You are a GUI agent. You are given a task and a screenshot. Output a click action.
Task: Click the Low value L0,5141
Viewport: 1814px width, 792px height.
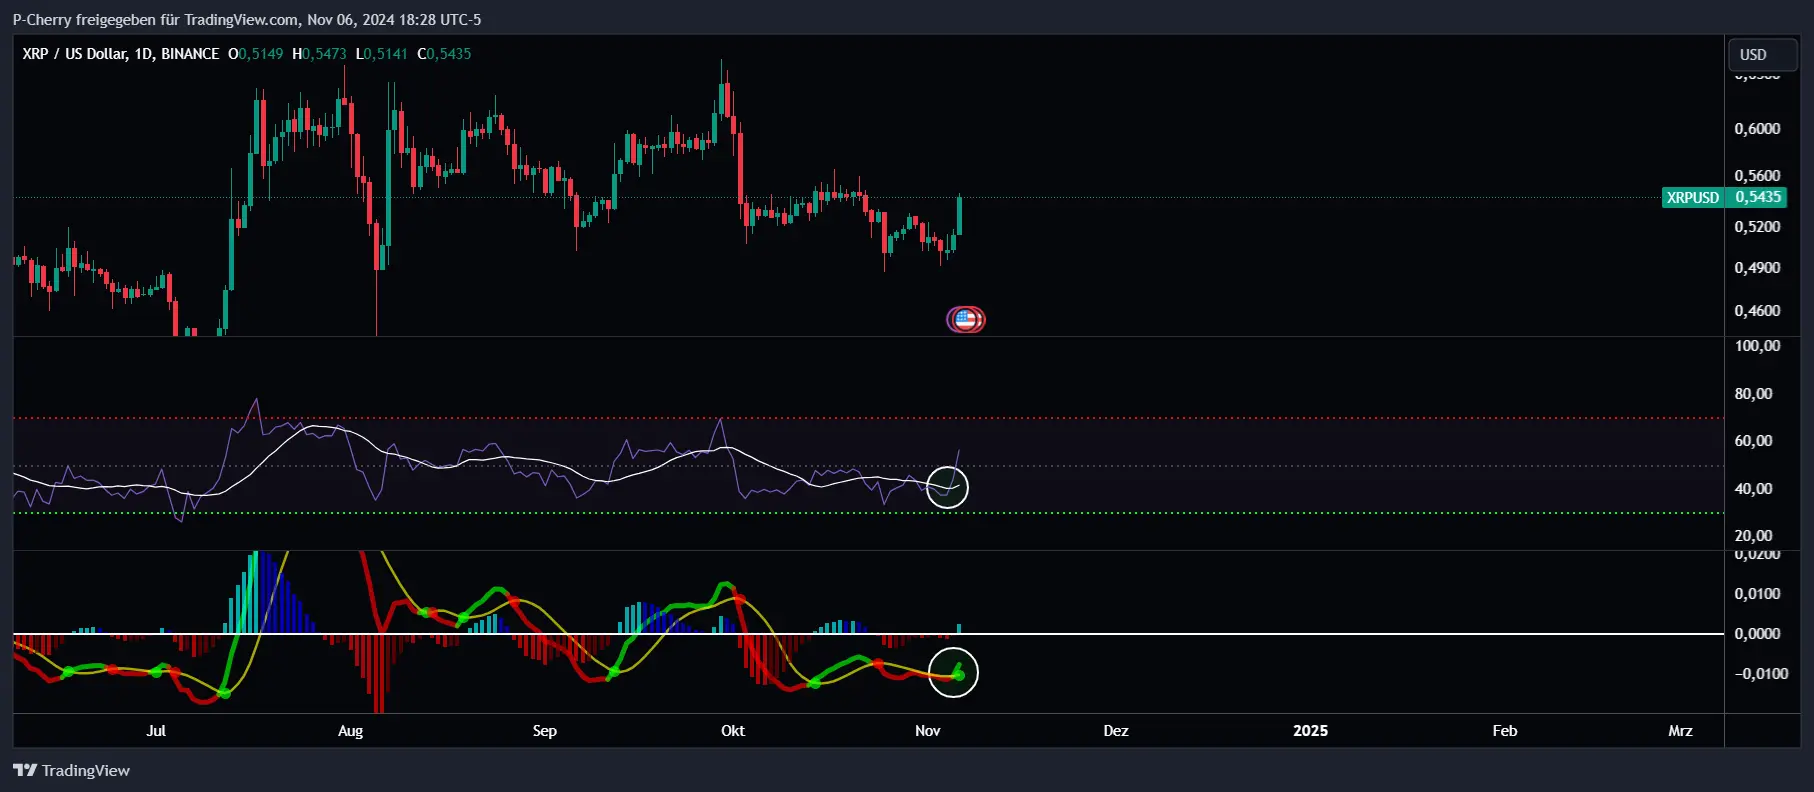click(382, 54)
